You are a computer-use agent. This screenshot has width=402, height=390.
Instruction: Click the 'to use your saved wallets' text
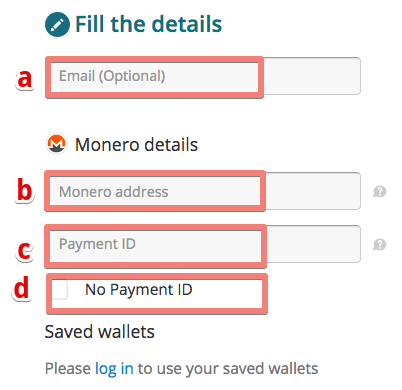tap(228, 369)
